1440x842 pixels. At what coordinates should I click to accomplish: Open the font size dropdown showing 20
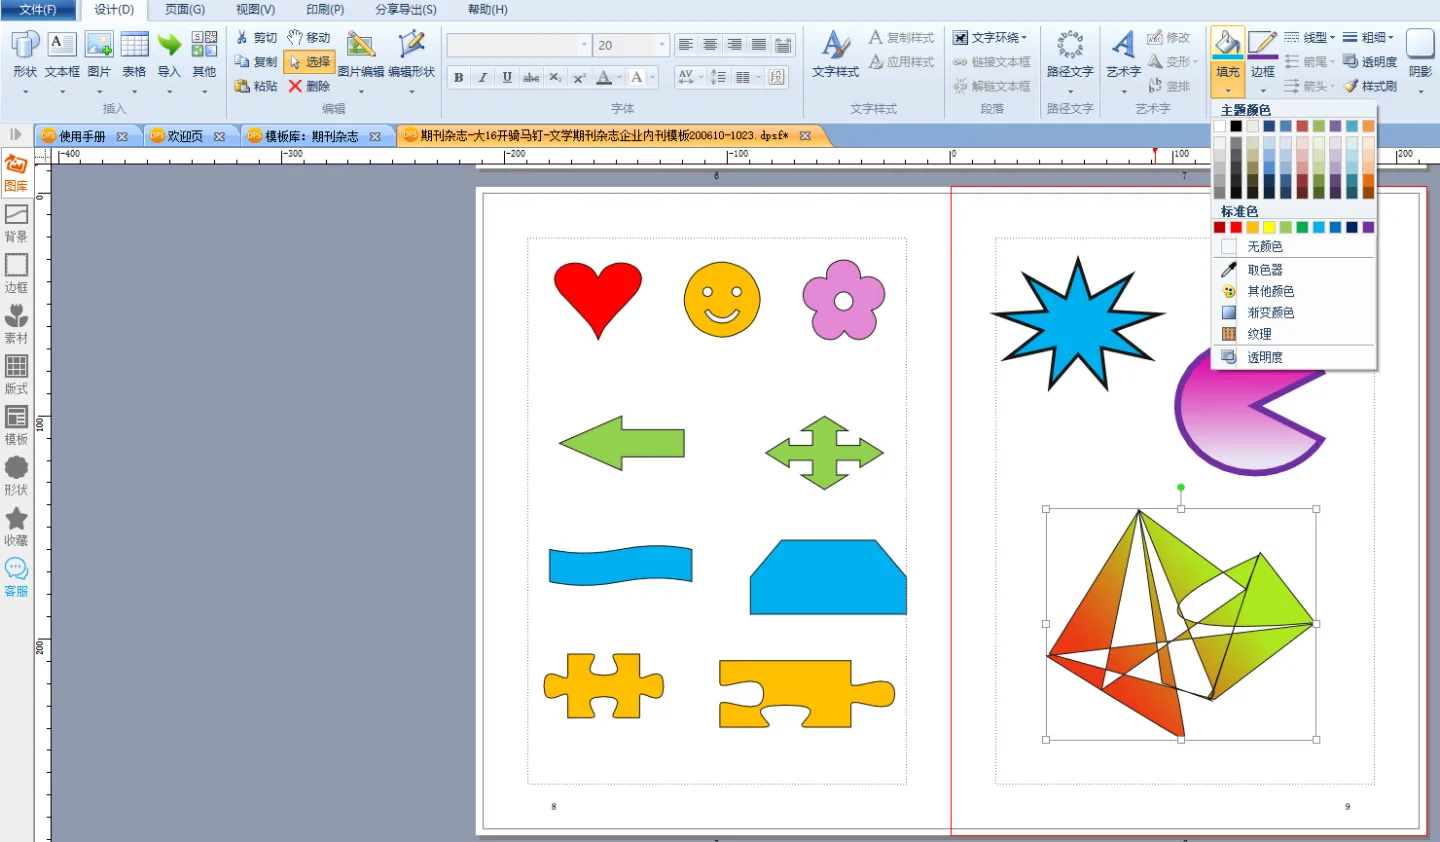pos(661,45)
